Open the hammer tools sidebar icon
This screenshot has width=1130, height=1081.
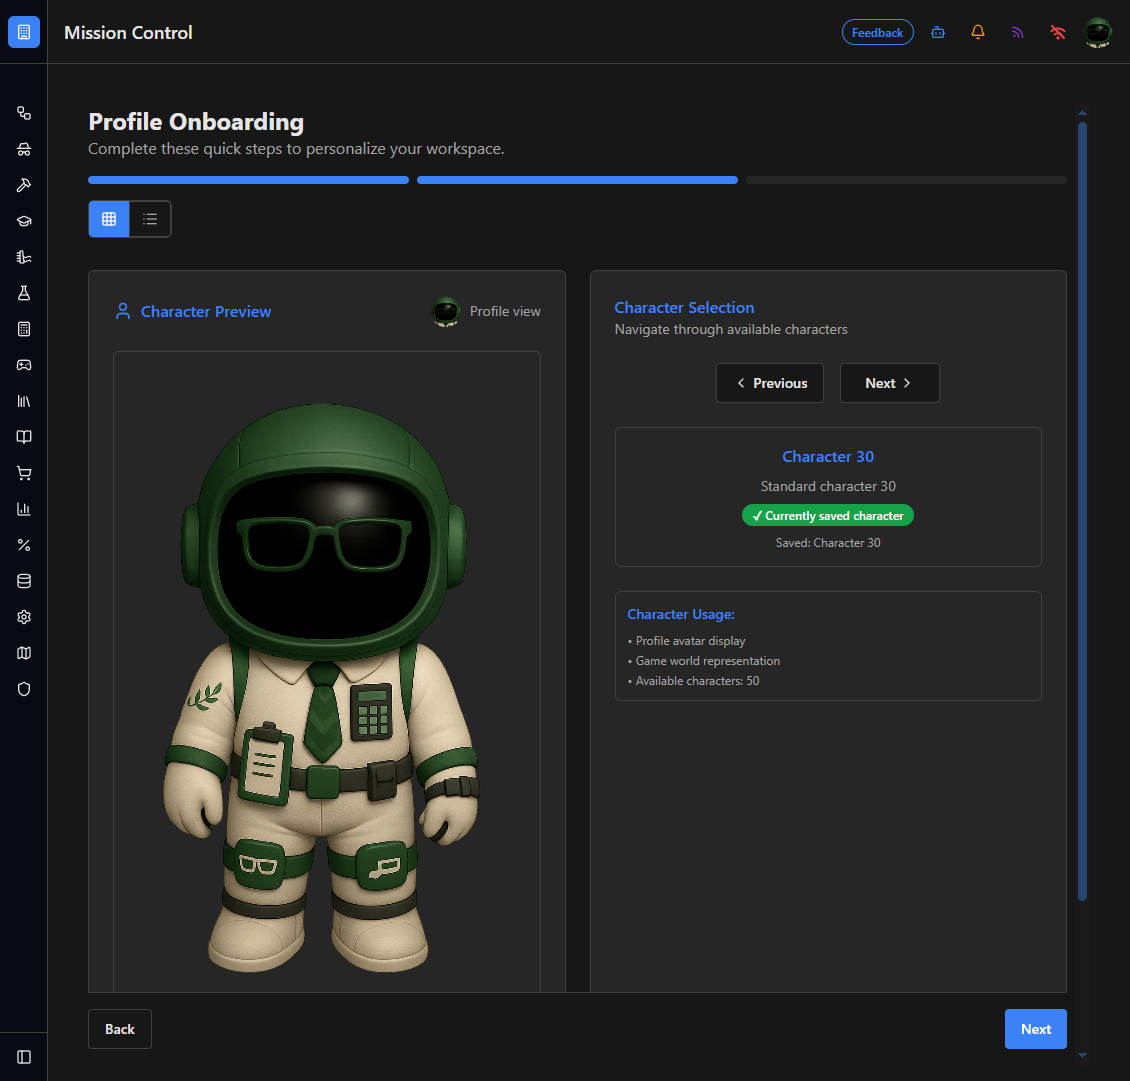[x=24, y=185]
